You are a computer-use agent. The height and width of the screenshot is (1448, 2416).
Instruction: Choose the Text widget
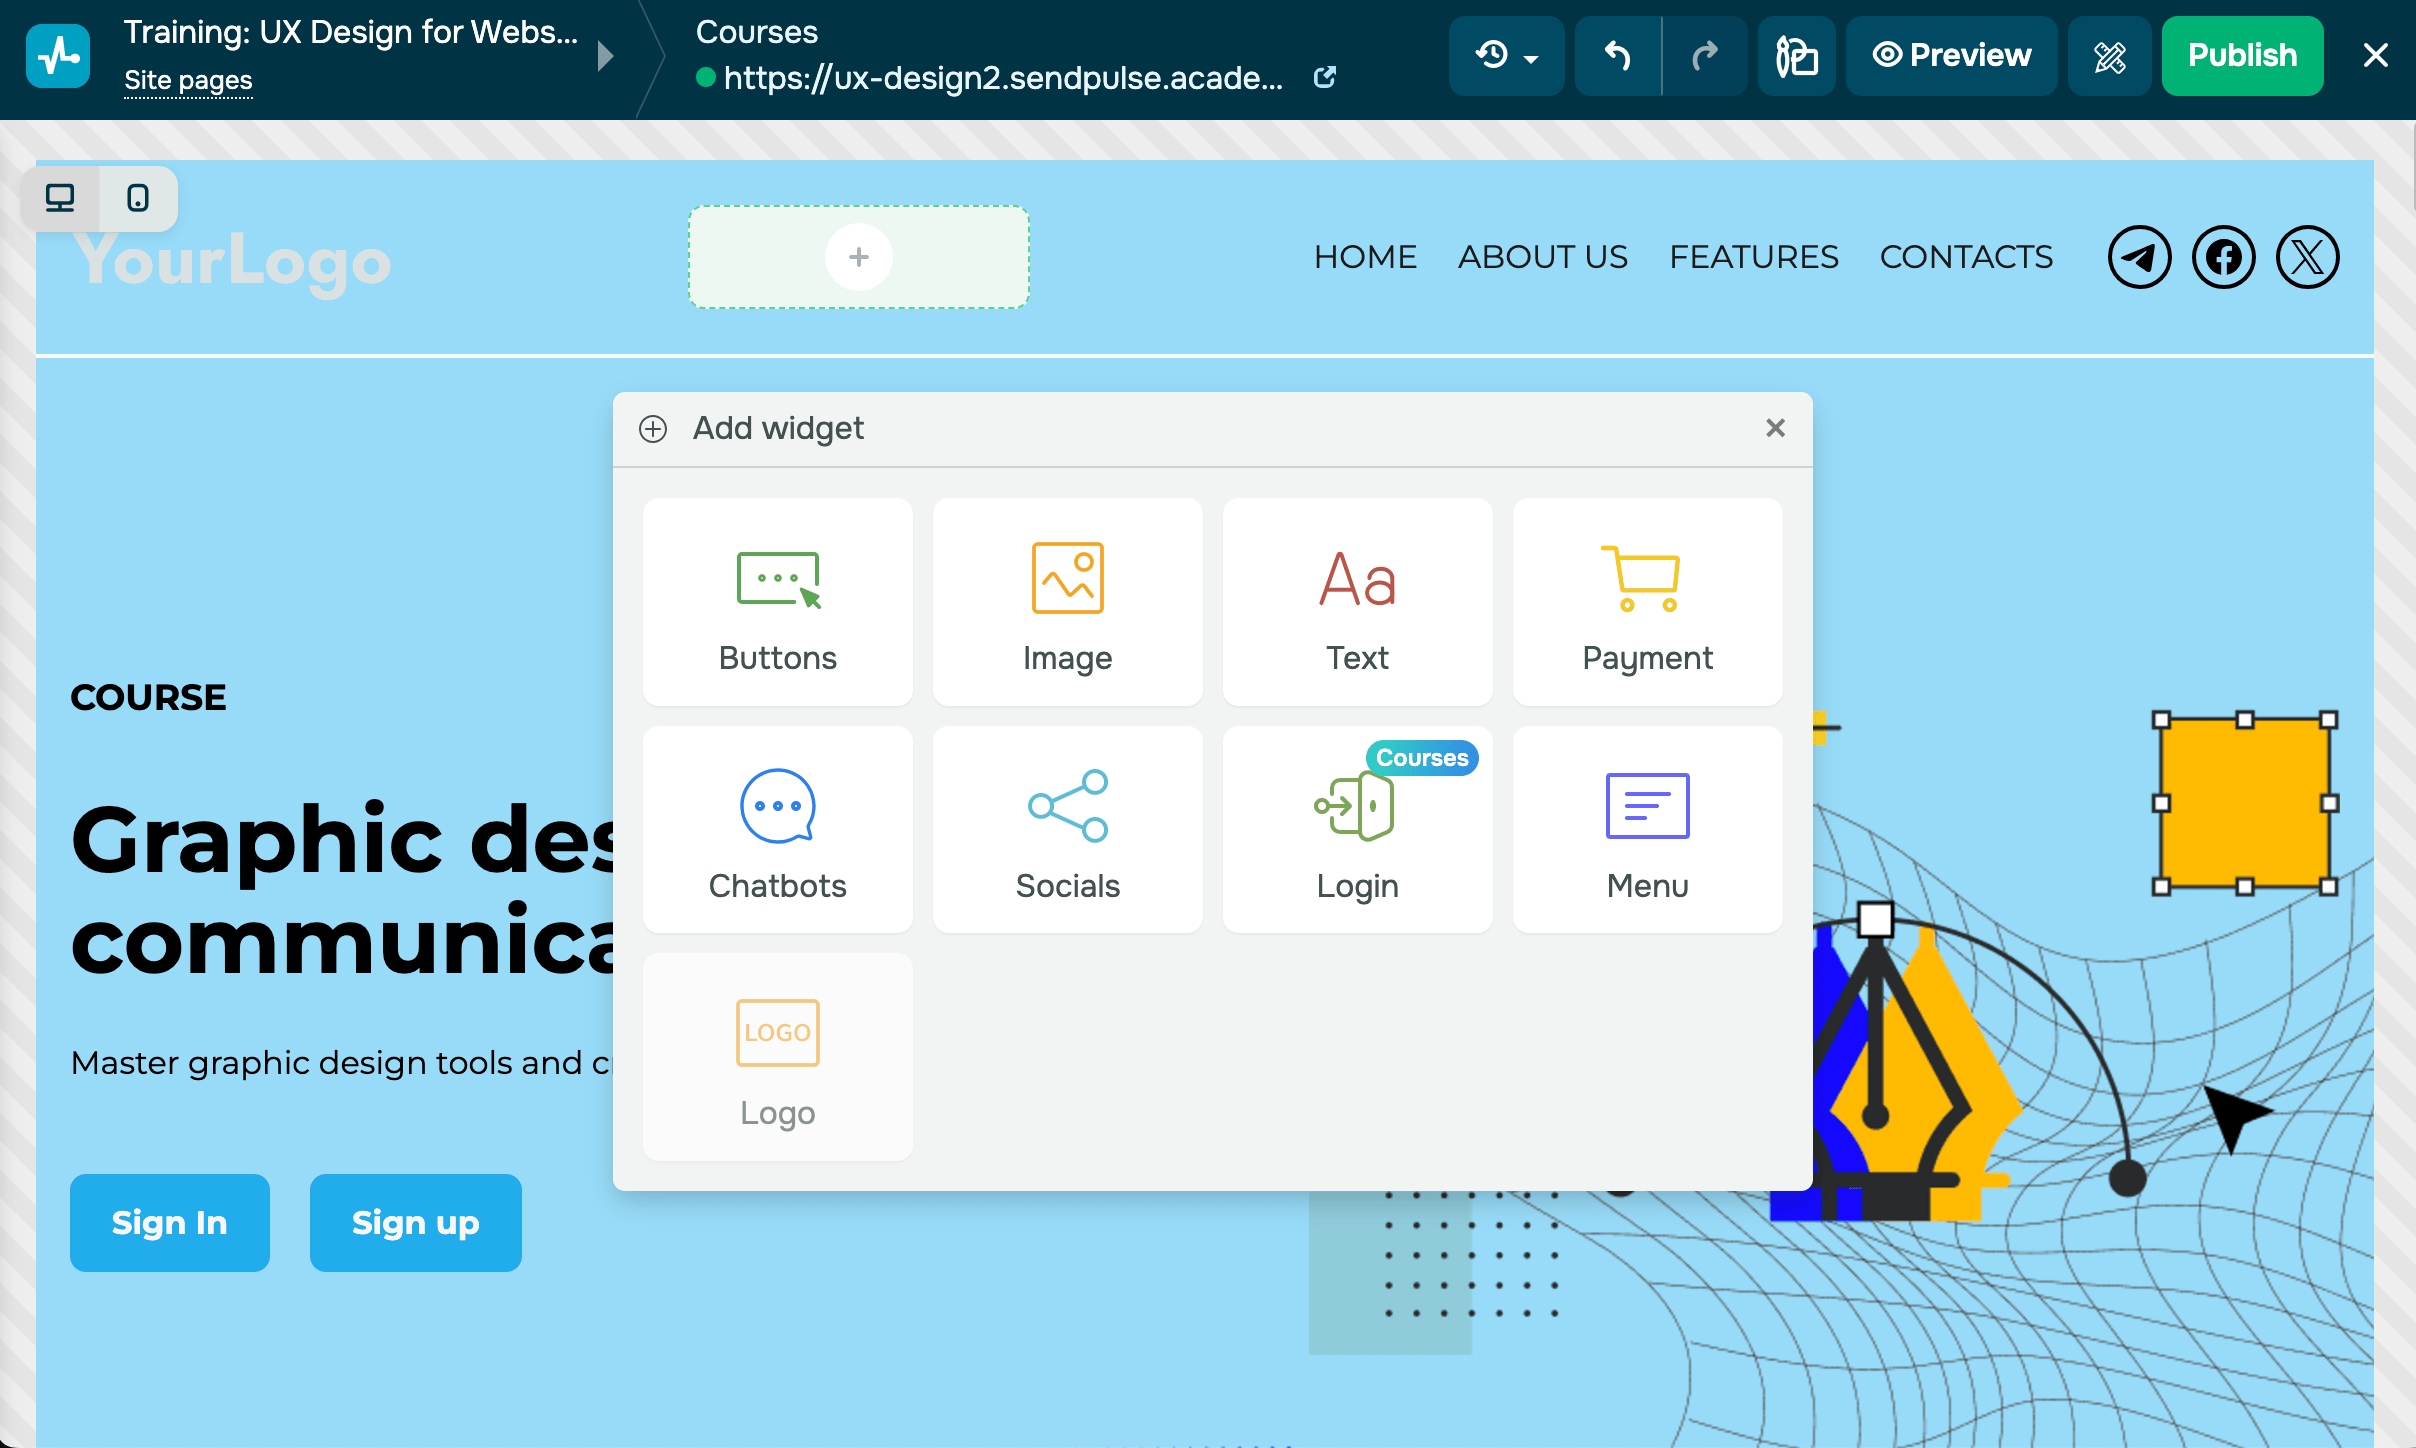click(1357, 603)
